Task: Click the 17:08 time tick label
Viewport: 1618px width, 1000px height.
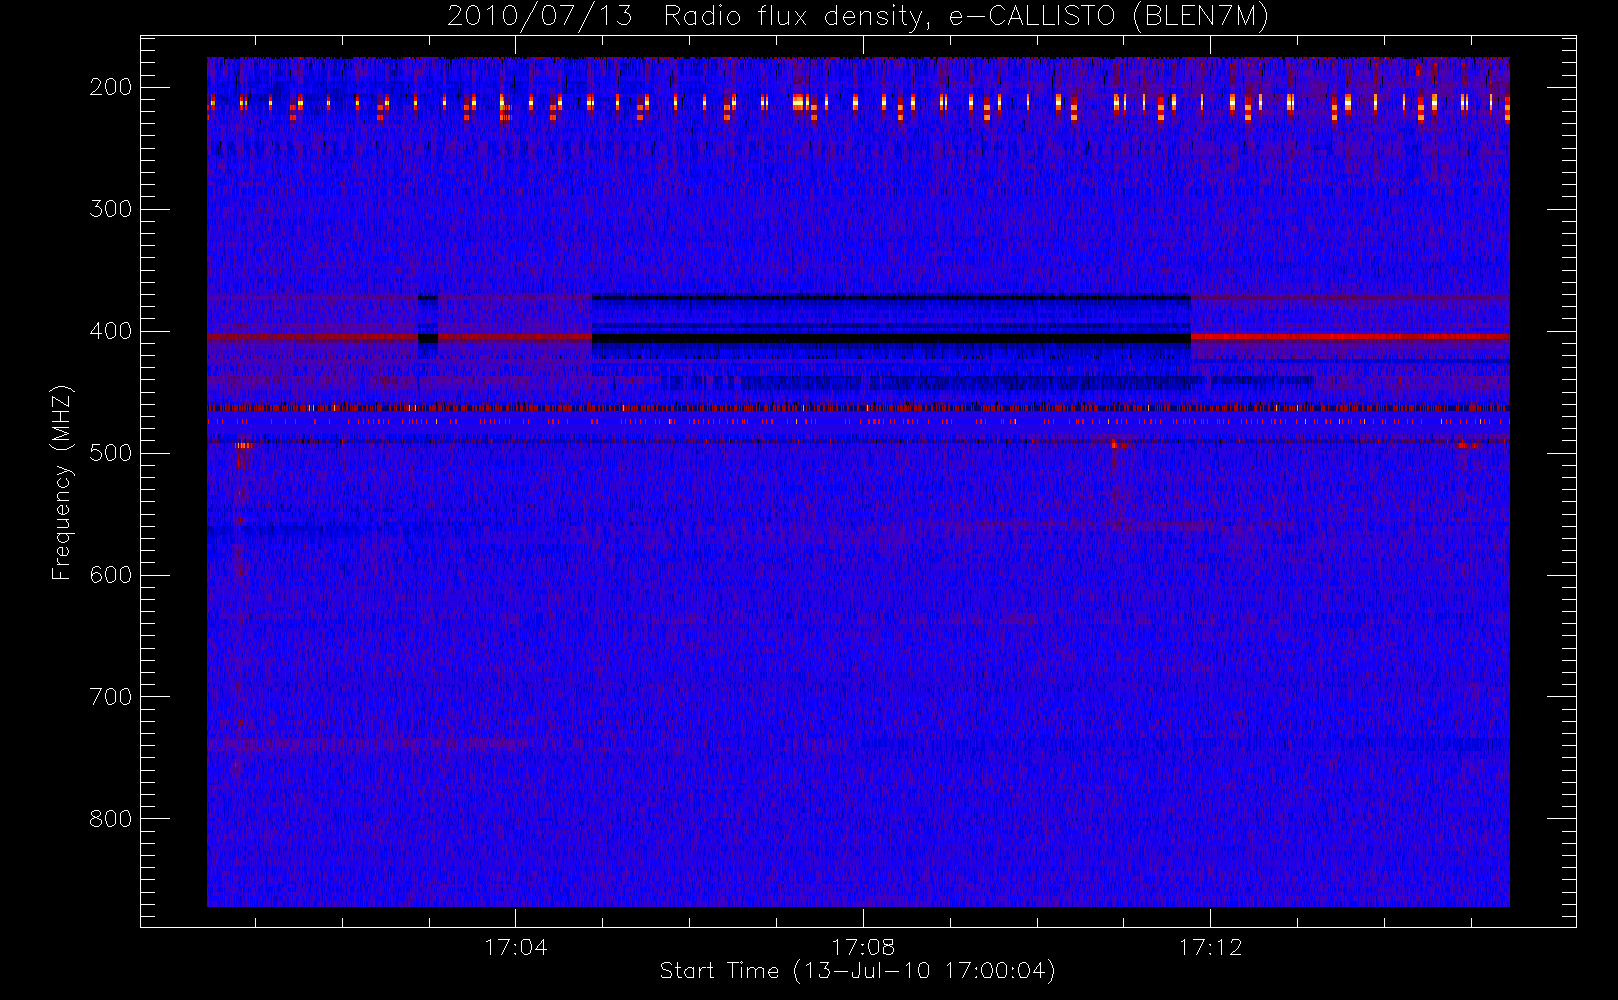Action: 863,947
